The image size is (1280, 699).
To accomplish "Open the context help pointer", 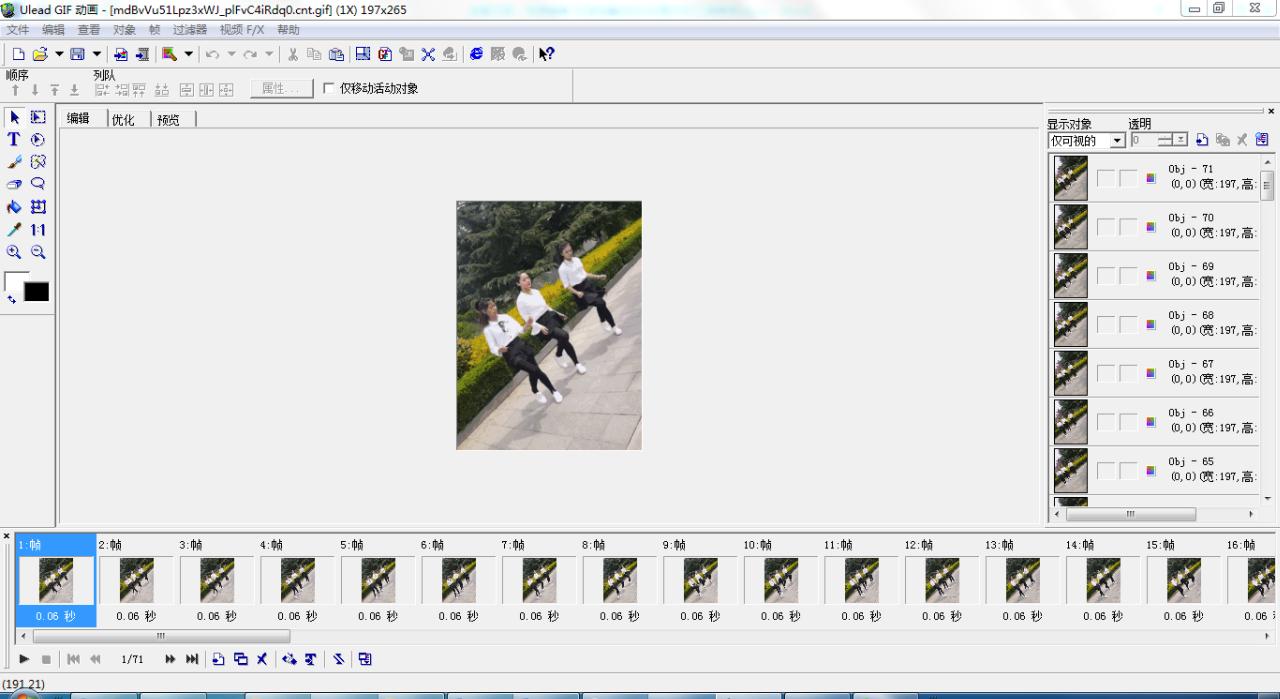I will (546, 54).
